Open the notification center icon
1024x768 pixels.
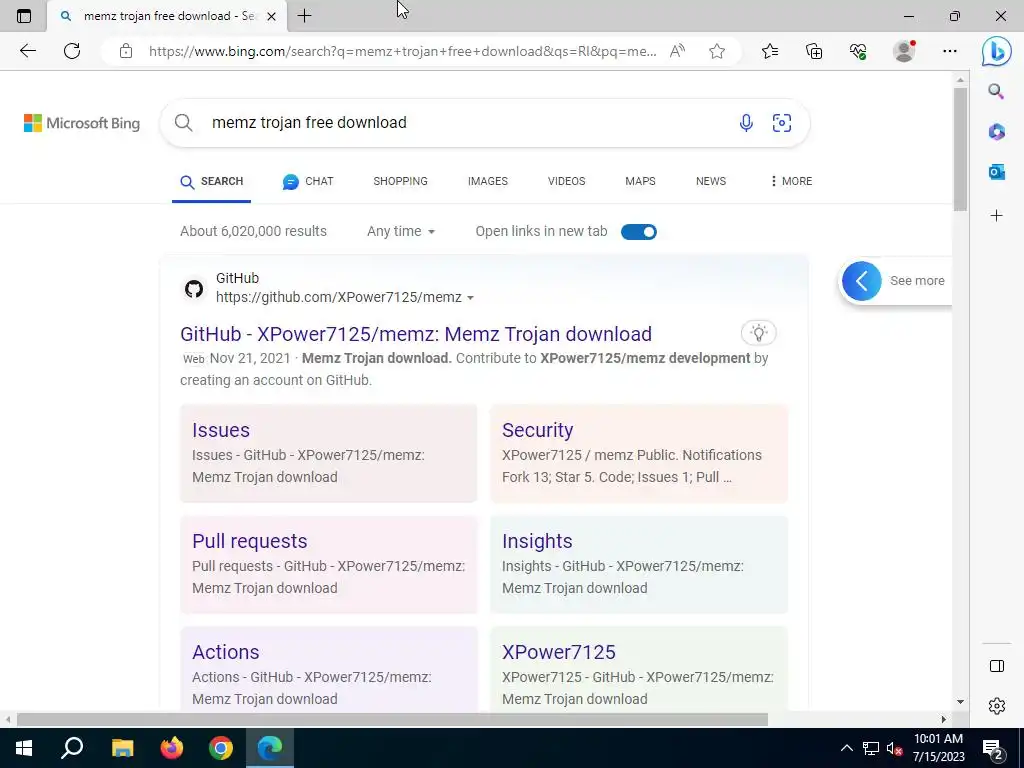click(x=993, y=748)
